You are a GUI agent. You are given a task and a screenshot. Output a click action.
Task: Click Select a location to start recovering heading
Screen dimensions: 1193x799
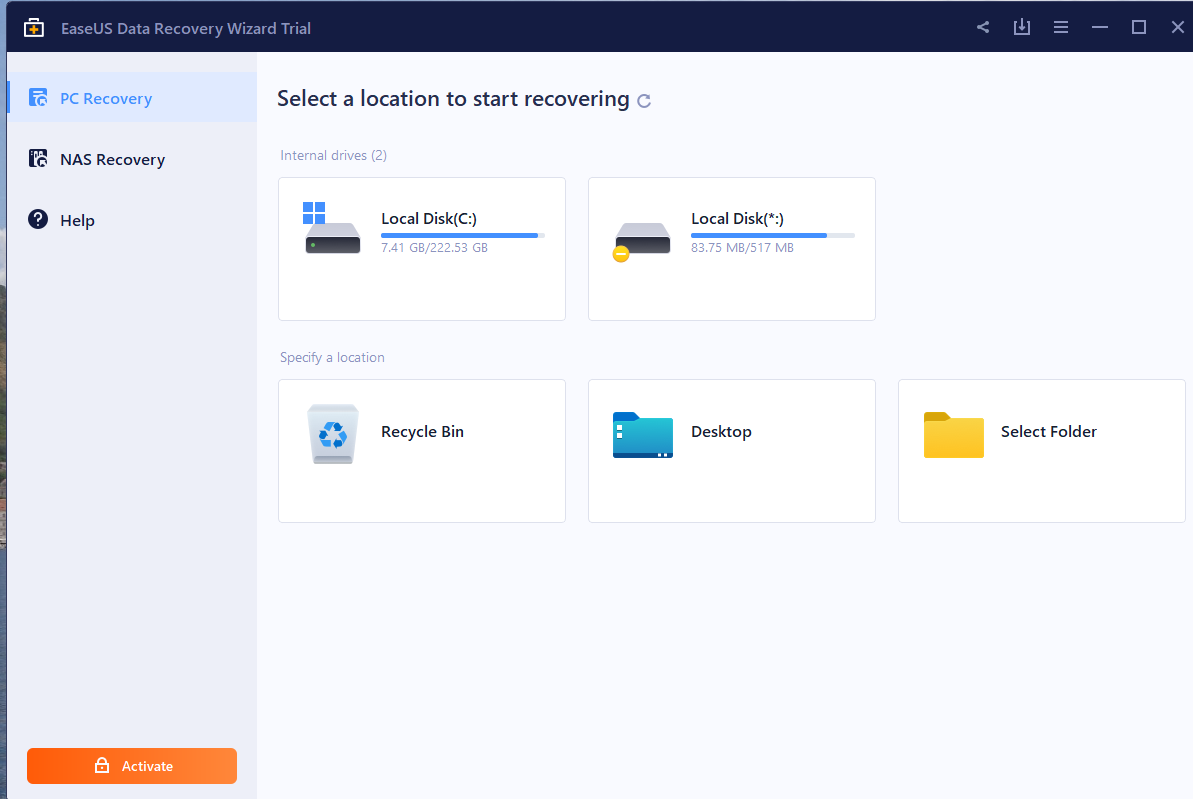(453, 99)
